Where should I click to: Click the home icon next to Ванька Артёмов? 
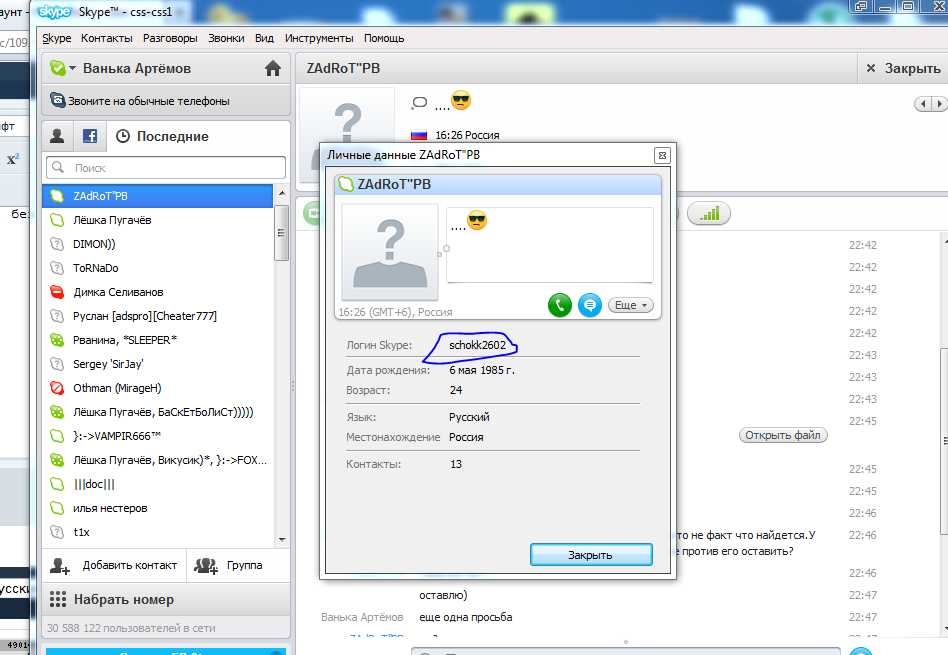[x=273, y=68]
